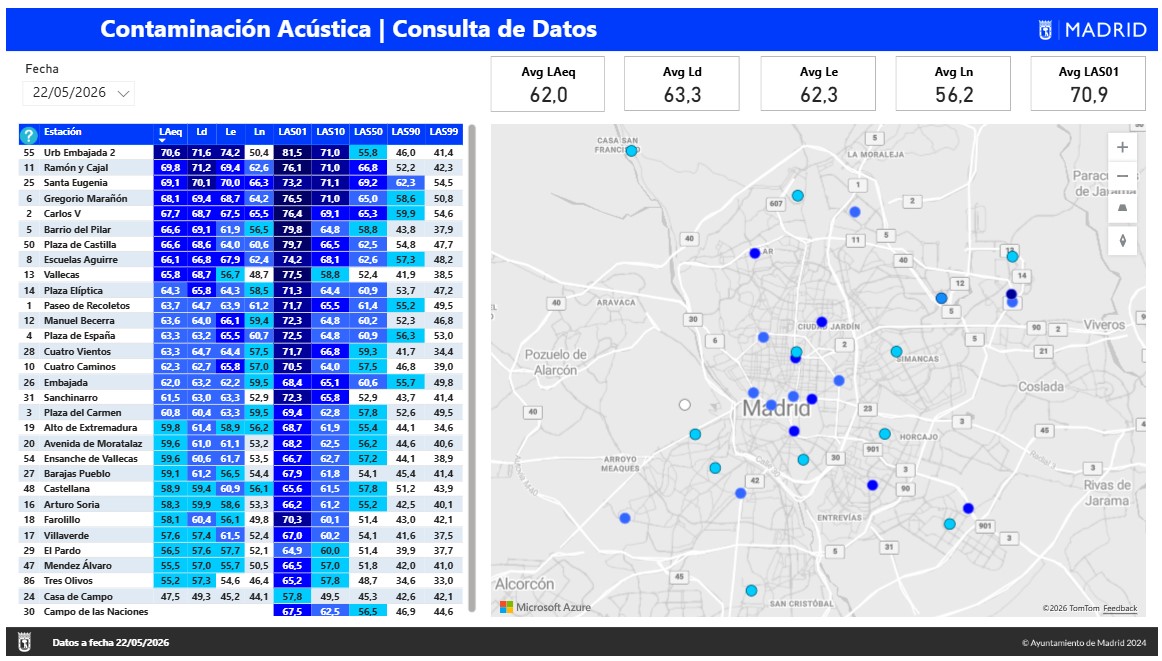Select the Ramón y Cajal station row
Viewport: 1162px width, 661px height.
coord(241,167)
